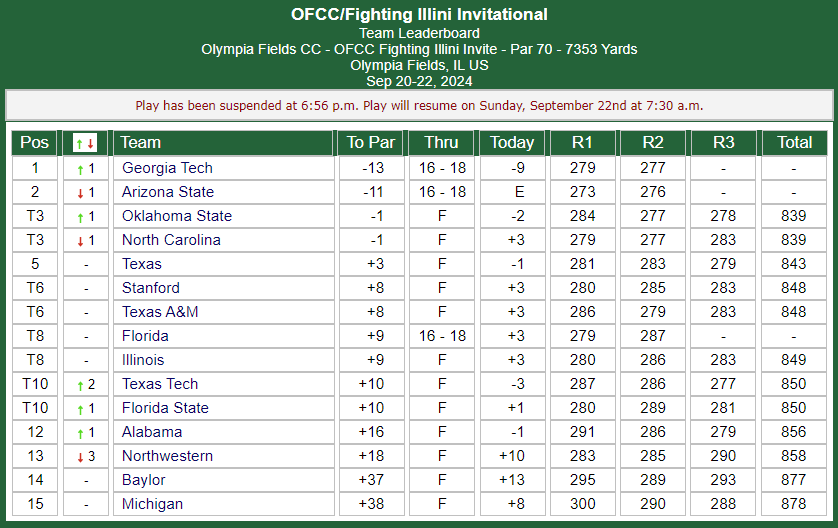Select the Stanford team link
The width and height of the screenshot is (838, 528).
(x=151, y=288)
